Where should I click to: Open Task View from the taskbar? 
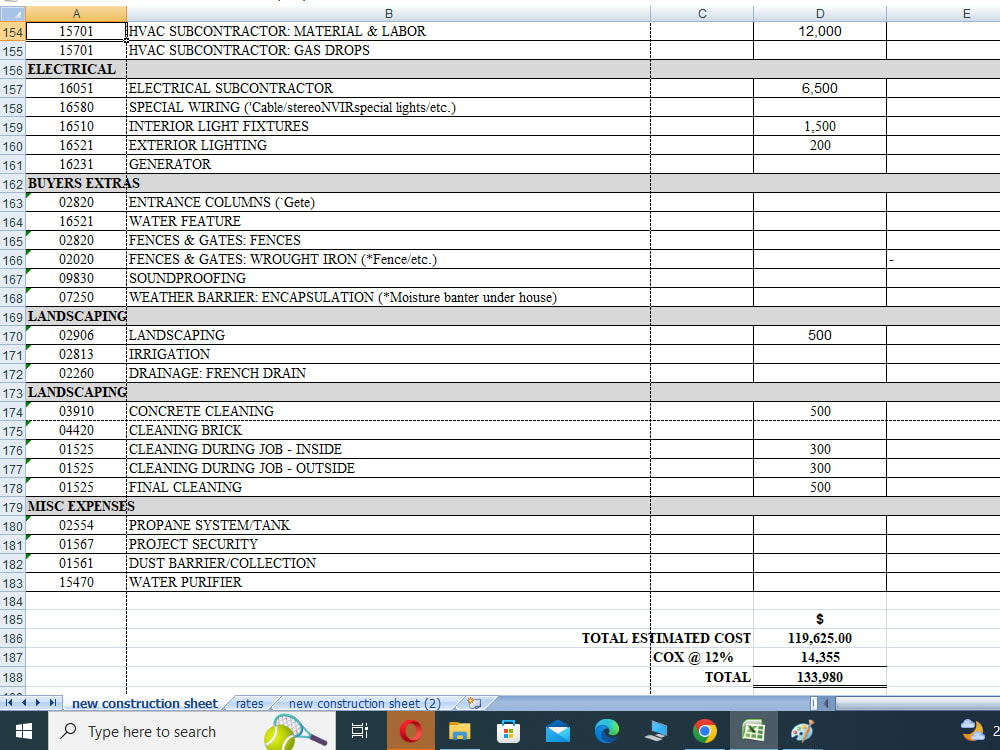click(360, 731)
